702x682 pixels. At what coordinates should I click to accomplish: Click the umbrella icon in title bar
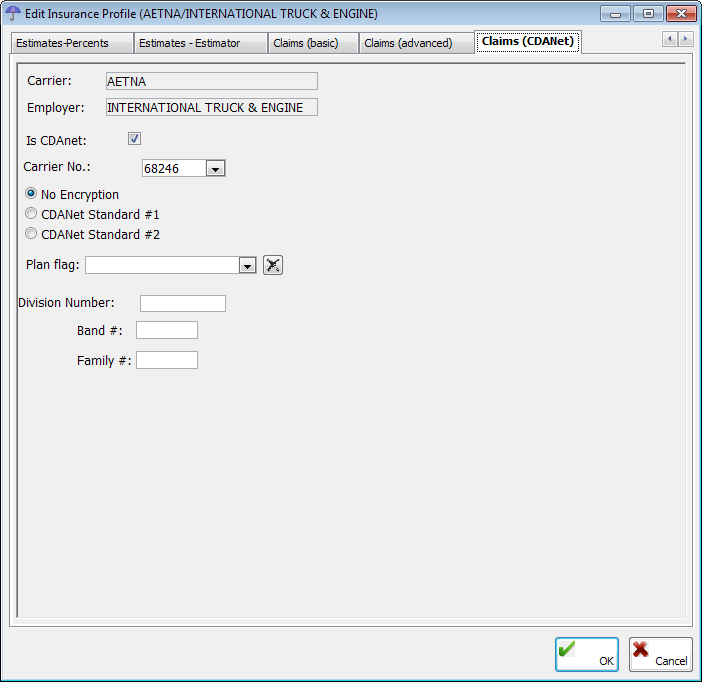14,13
